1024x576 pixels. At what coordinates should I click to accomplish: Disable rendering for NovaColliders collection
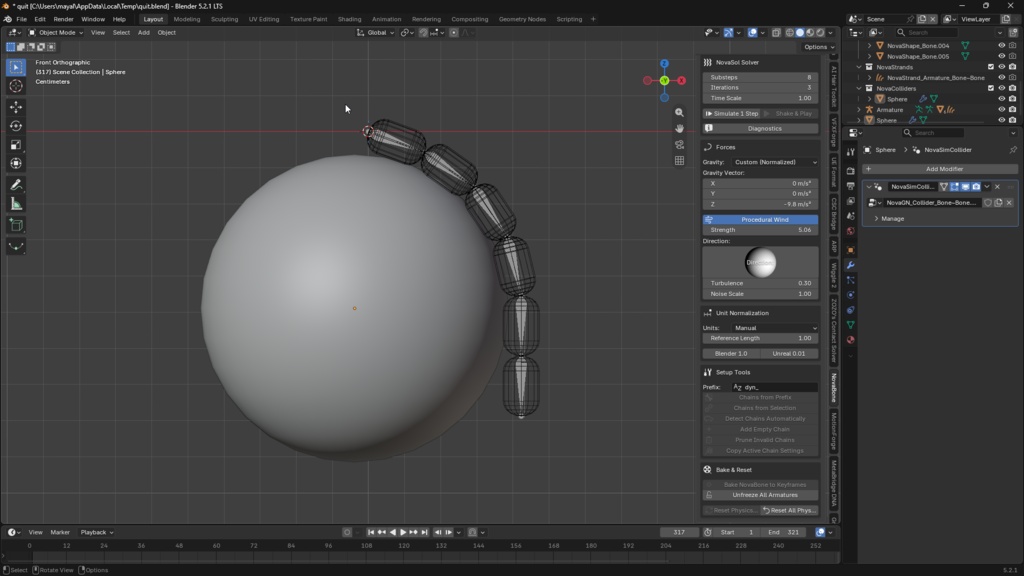1012,88
